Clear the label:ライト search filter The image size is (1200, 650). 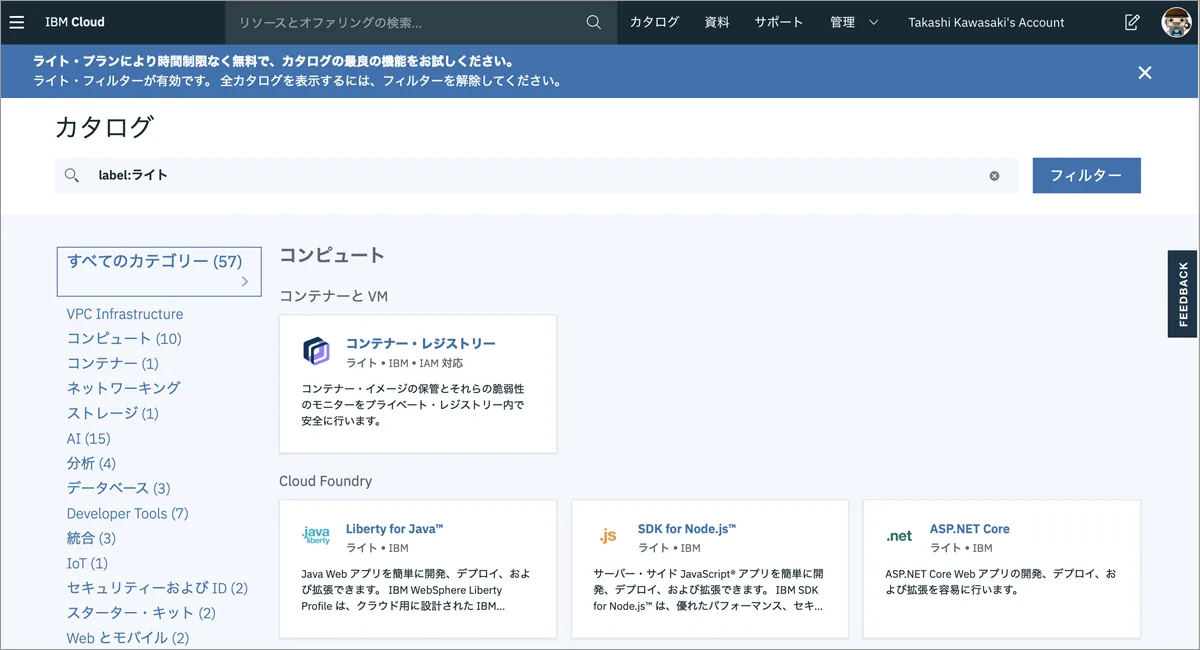tap(994, 176)
